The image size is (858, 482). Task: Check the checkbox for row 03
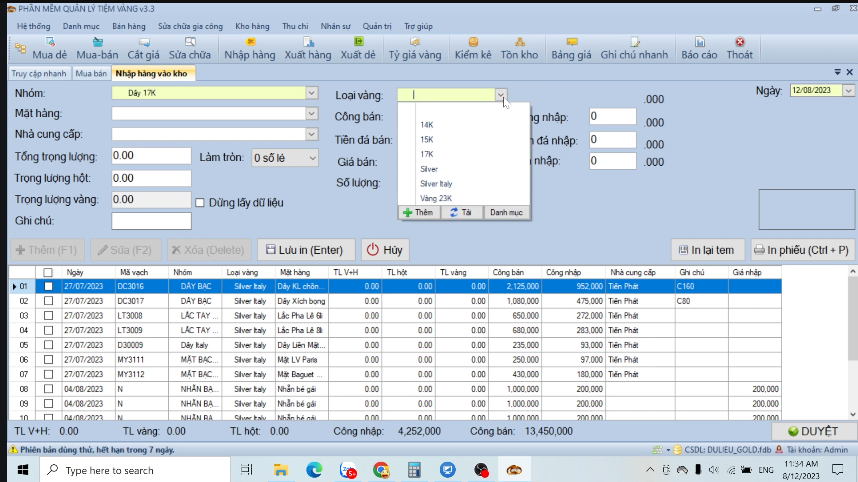tap(48, 316)
